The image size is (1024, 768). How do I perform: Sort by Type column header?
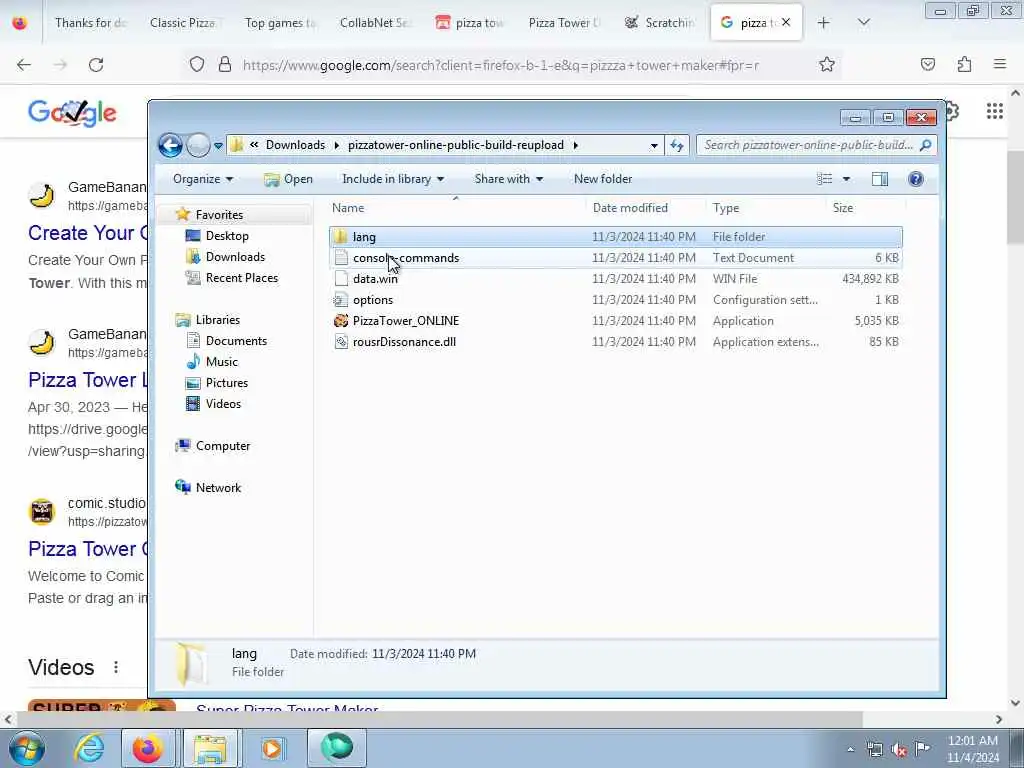(726, 208)
